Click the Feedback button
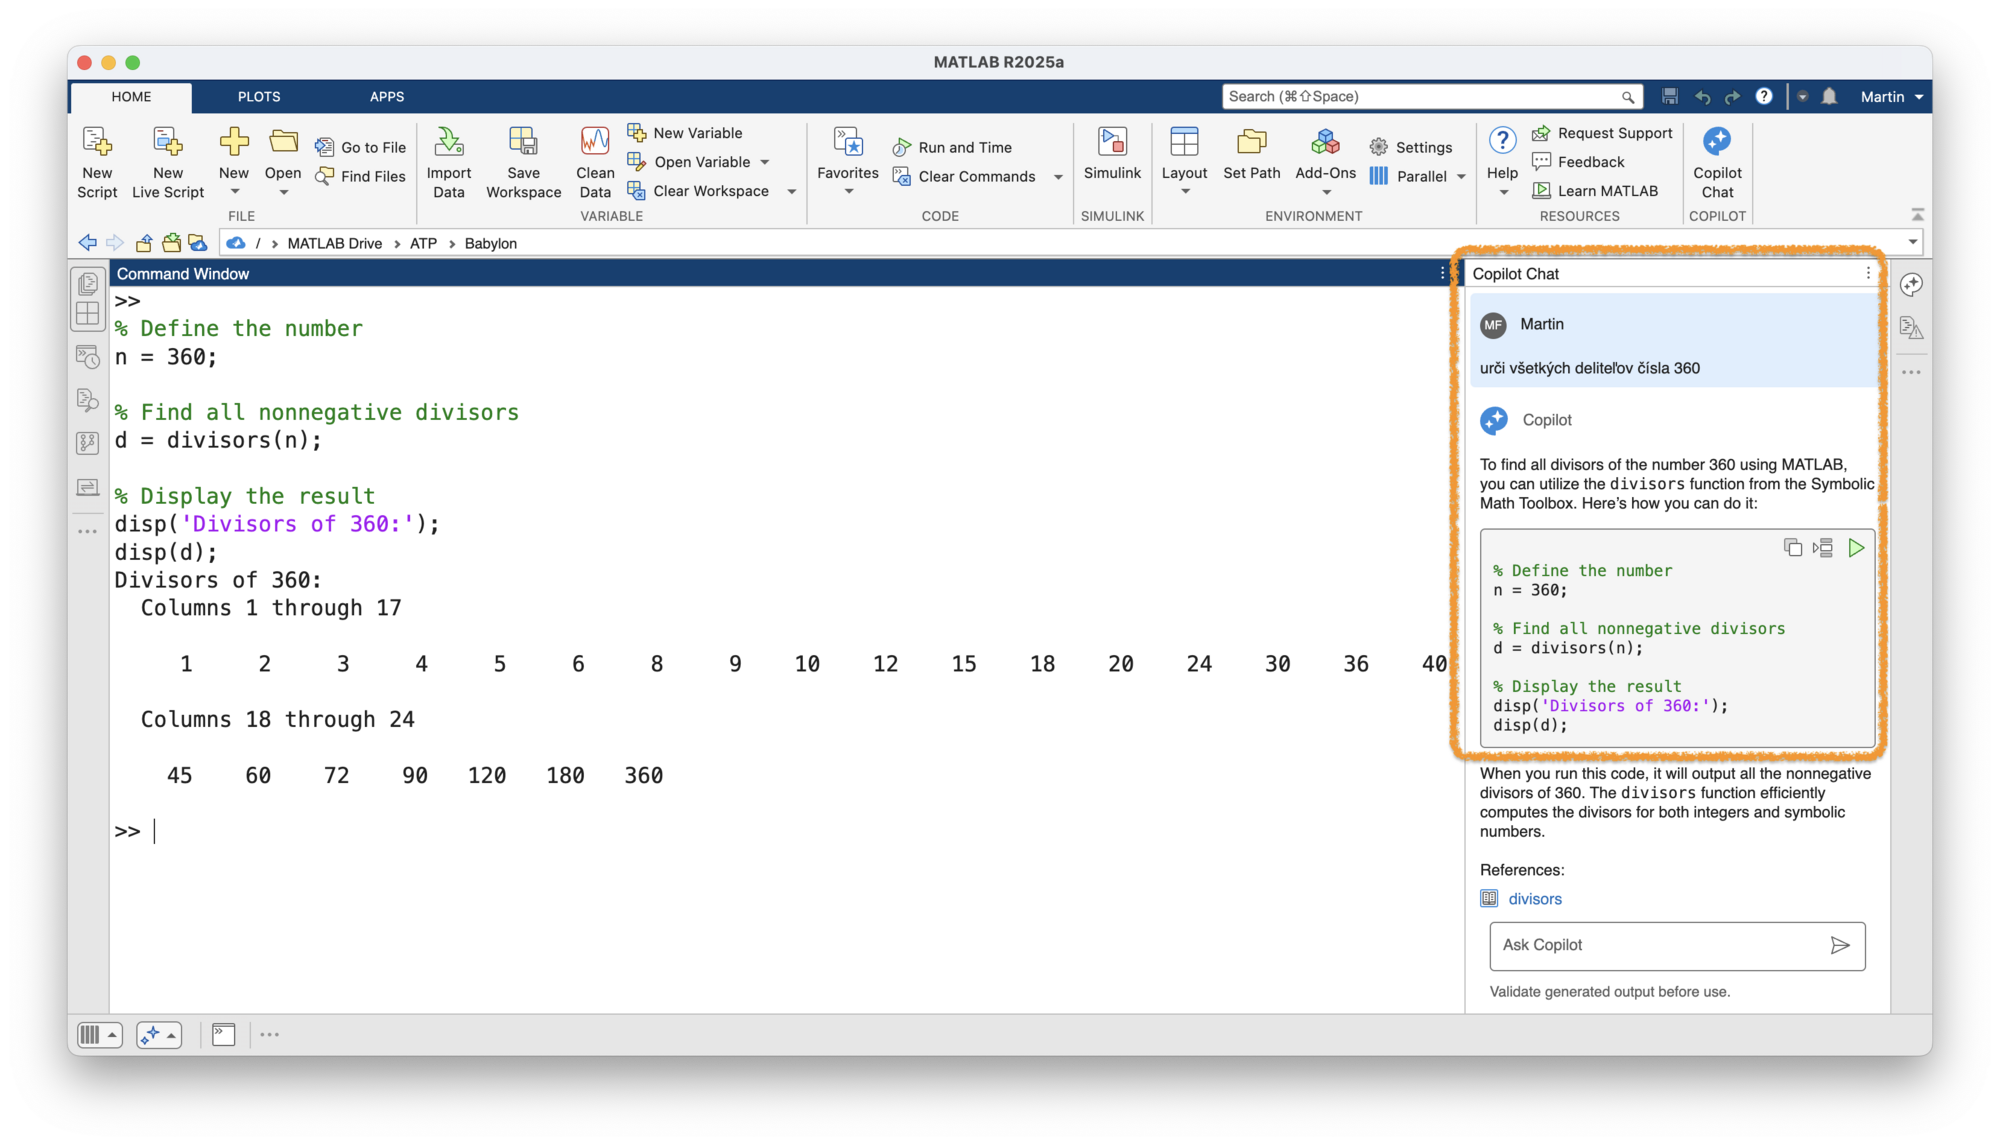 pos(1578,162)
